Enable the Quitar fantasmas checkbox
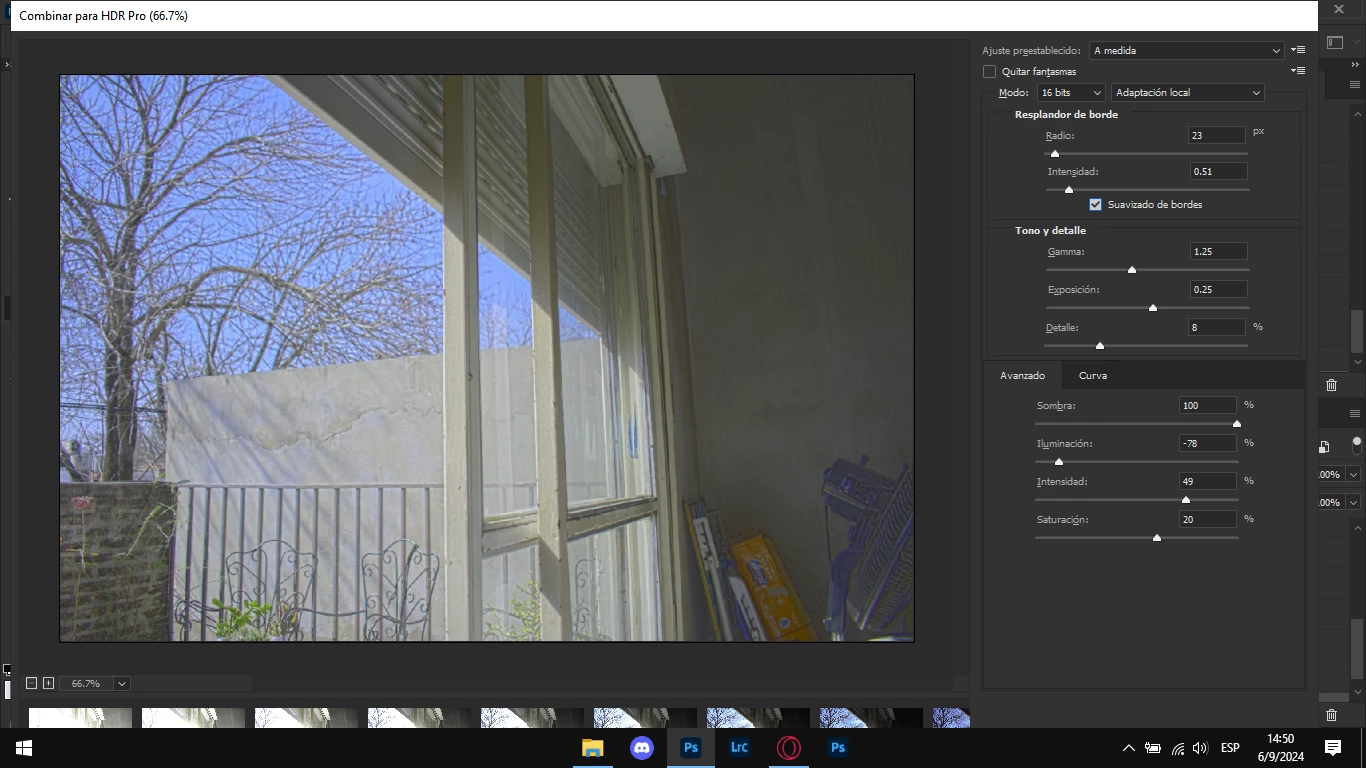 point(990,72)
